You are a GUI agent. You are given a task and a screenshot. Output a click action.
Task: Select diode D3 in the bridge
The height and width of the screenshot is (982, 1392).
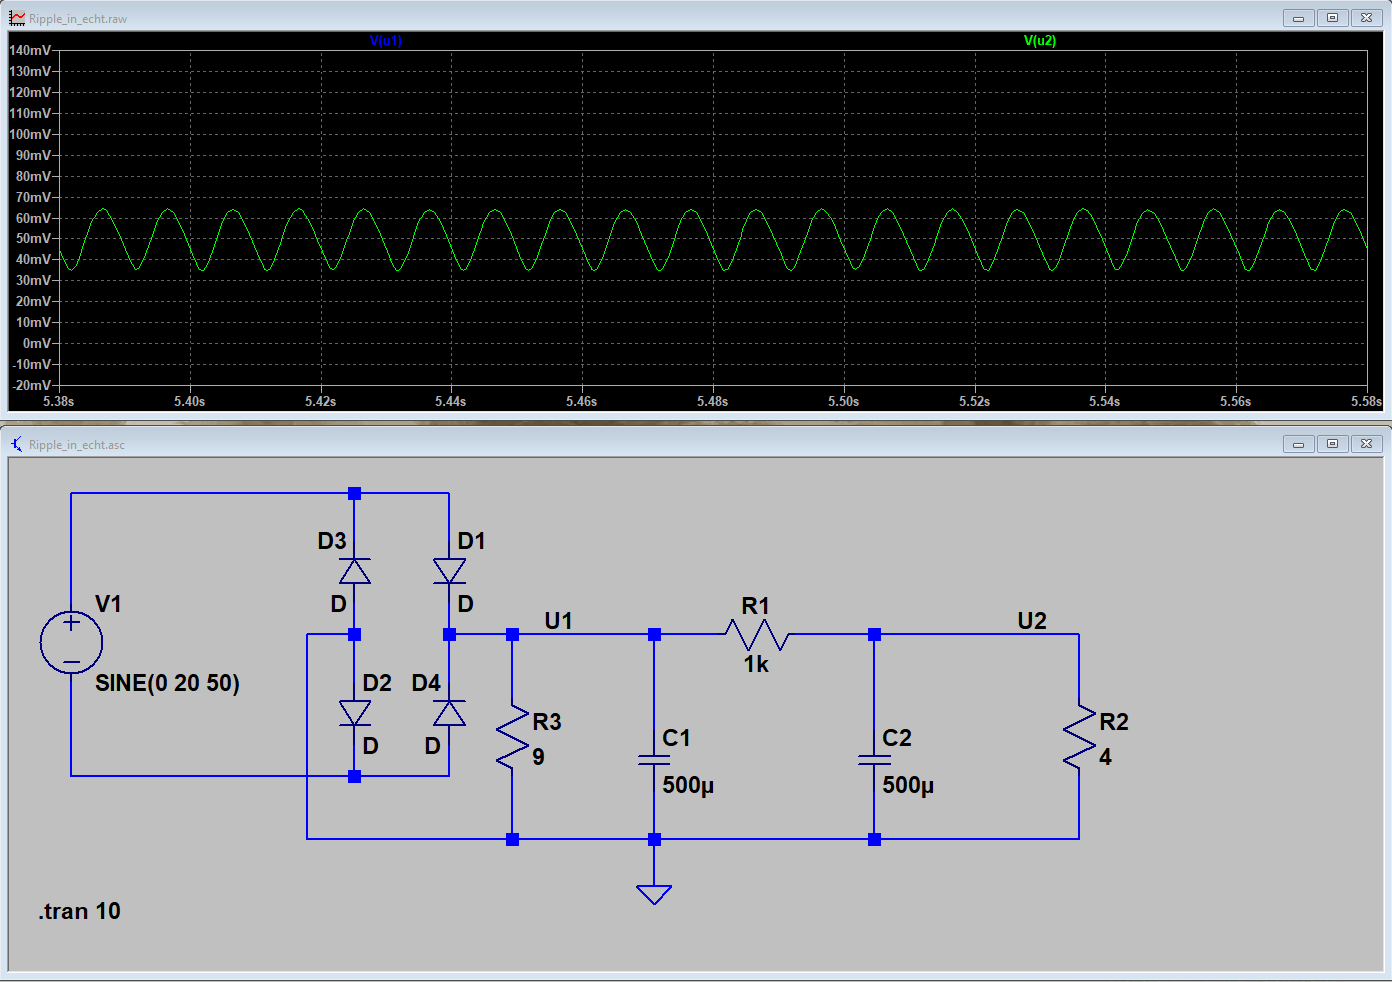[x=354, y=571]
